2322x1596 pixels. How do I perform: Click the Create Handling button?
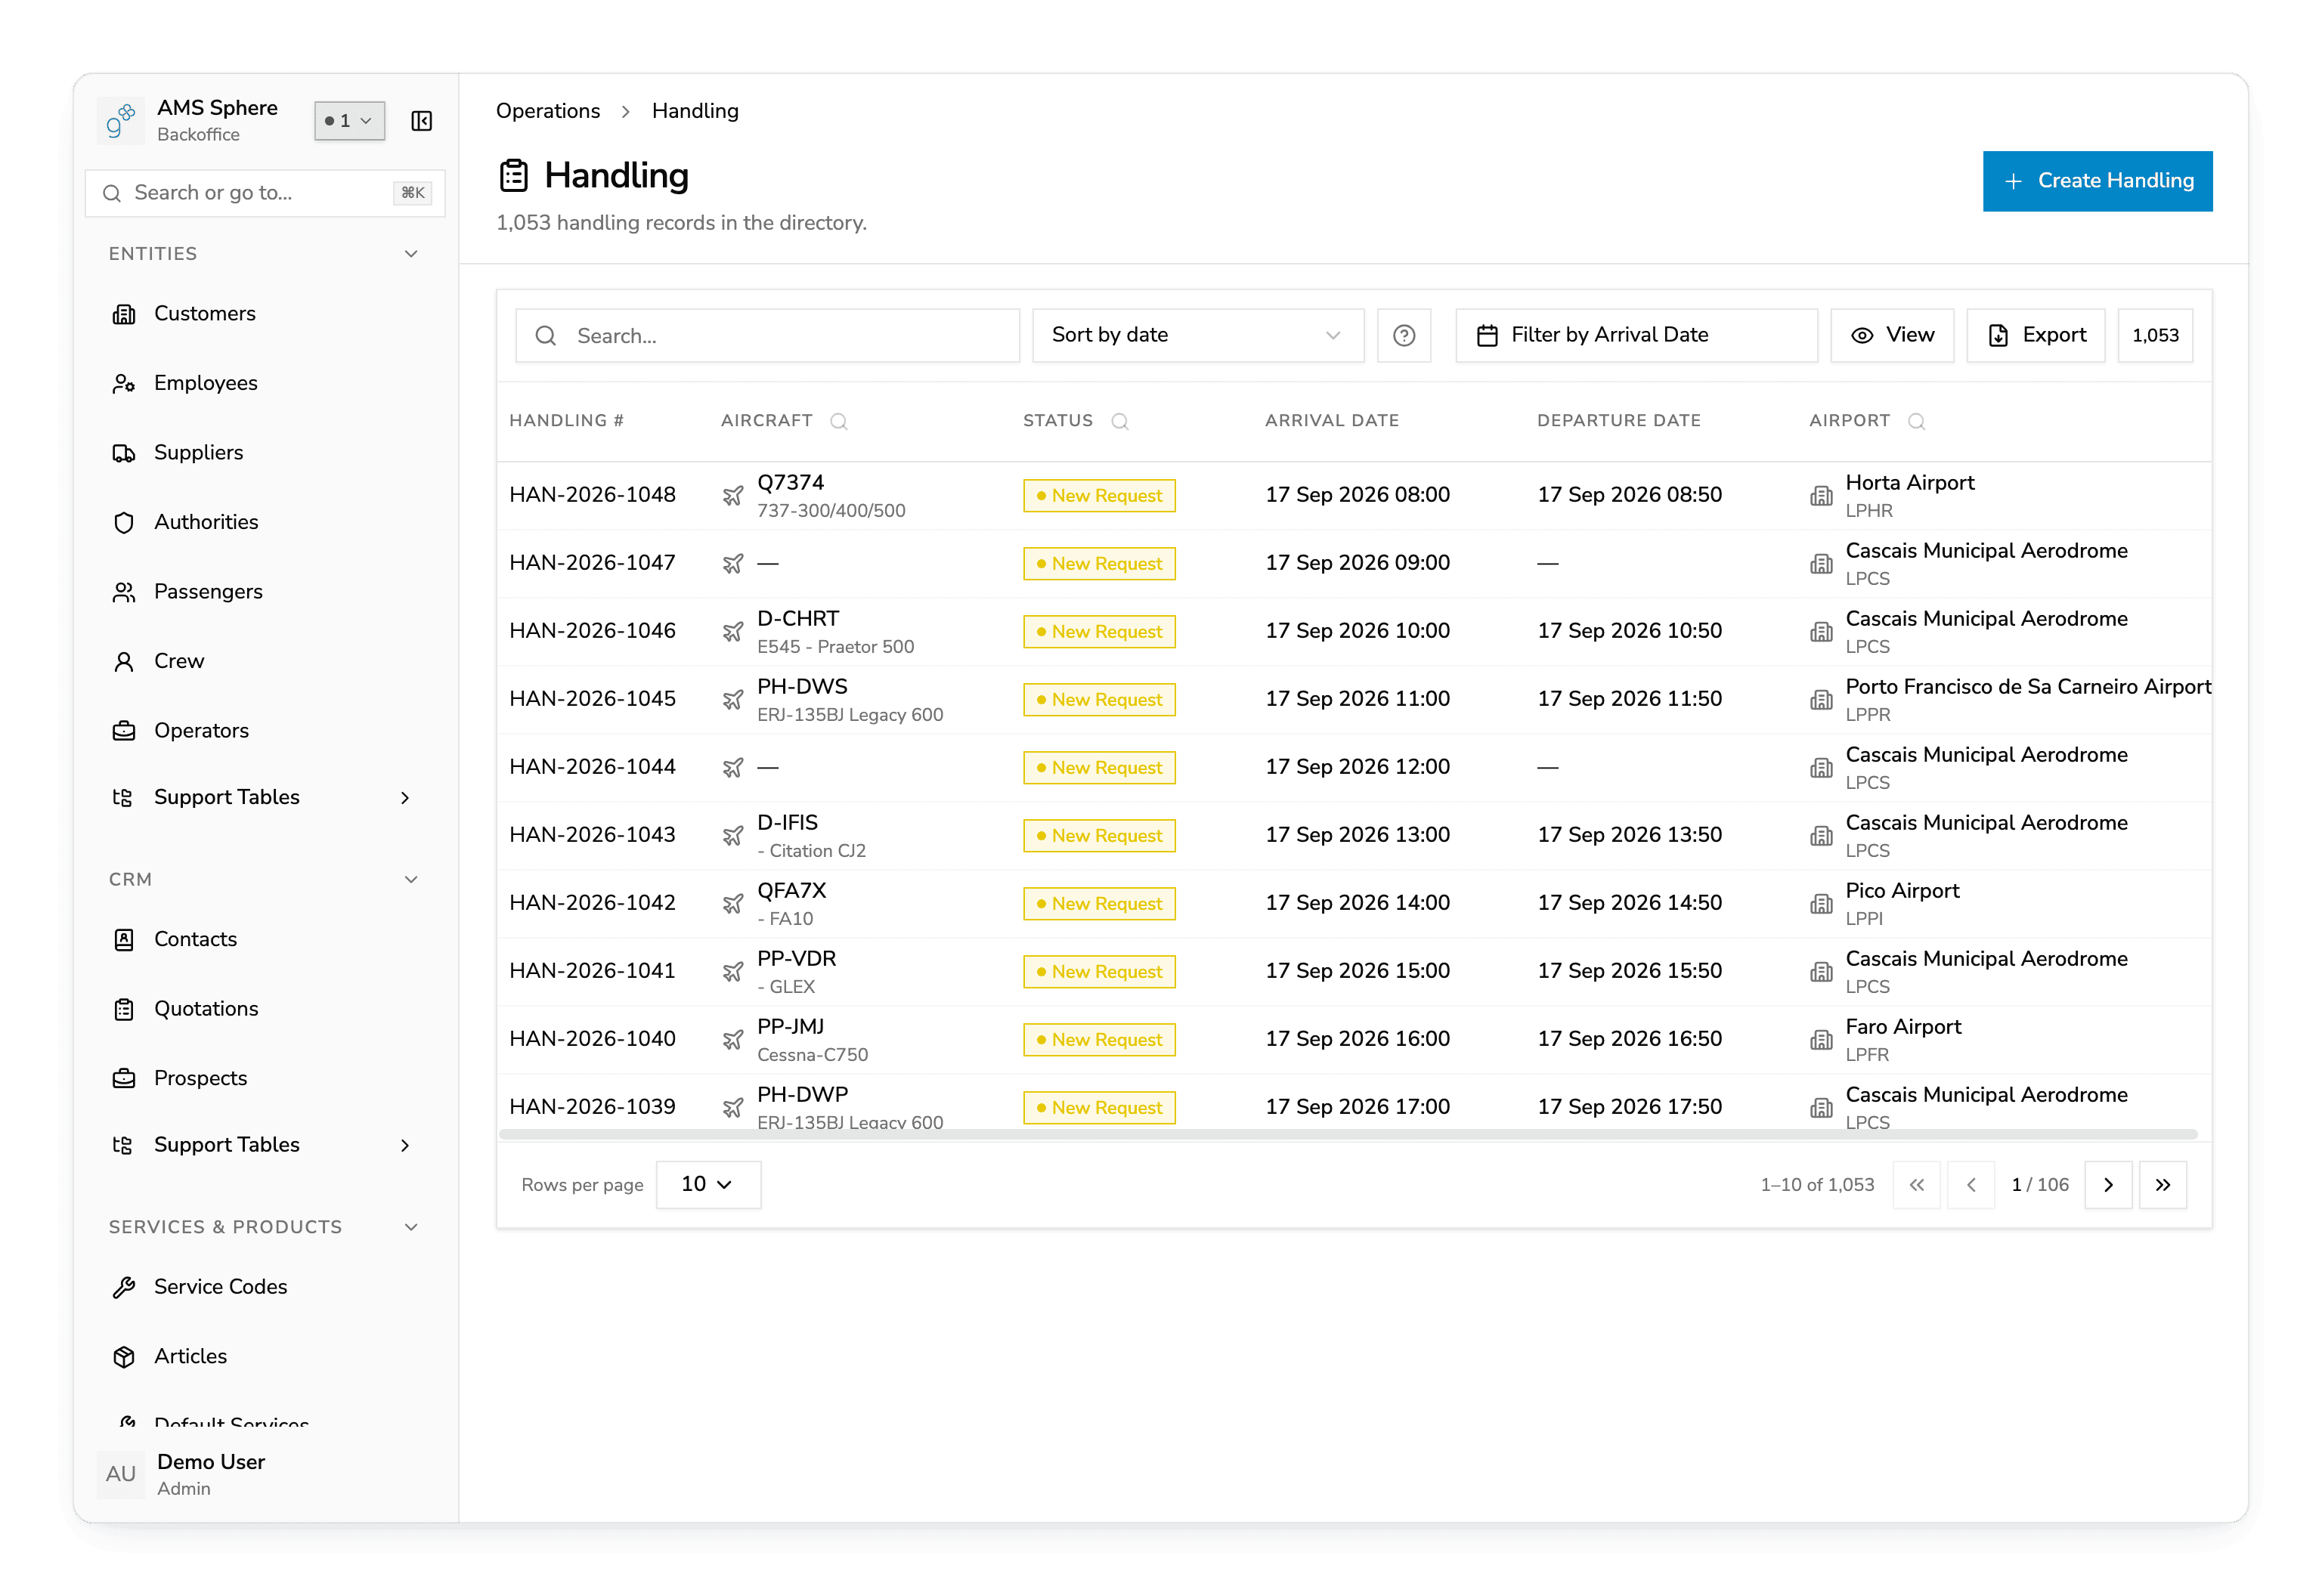pos(2097,181)
